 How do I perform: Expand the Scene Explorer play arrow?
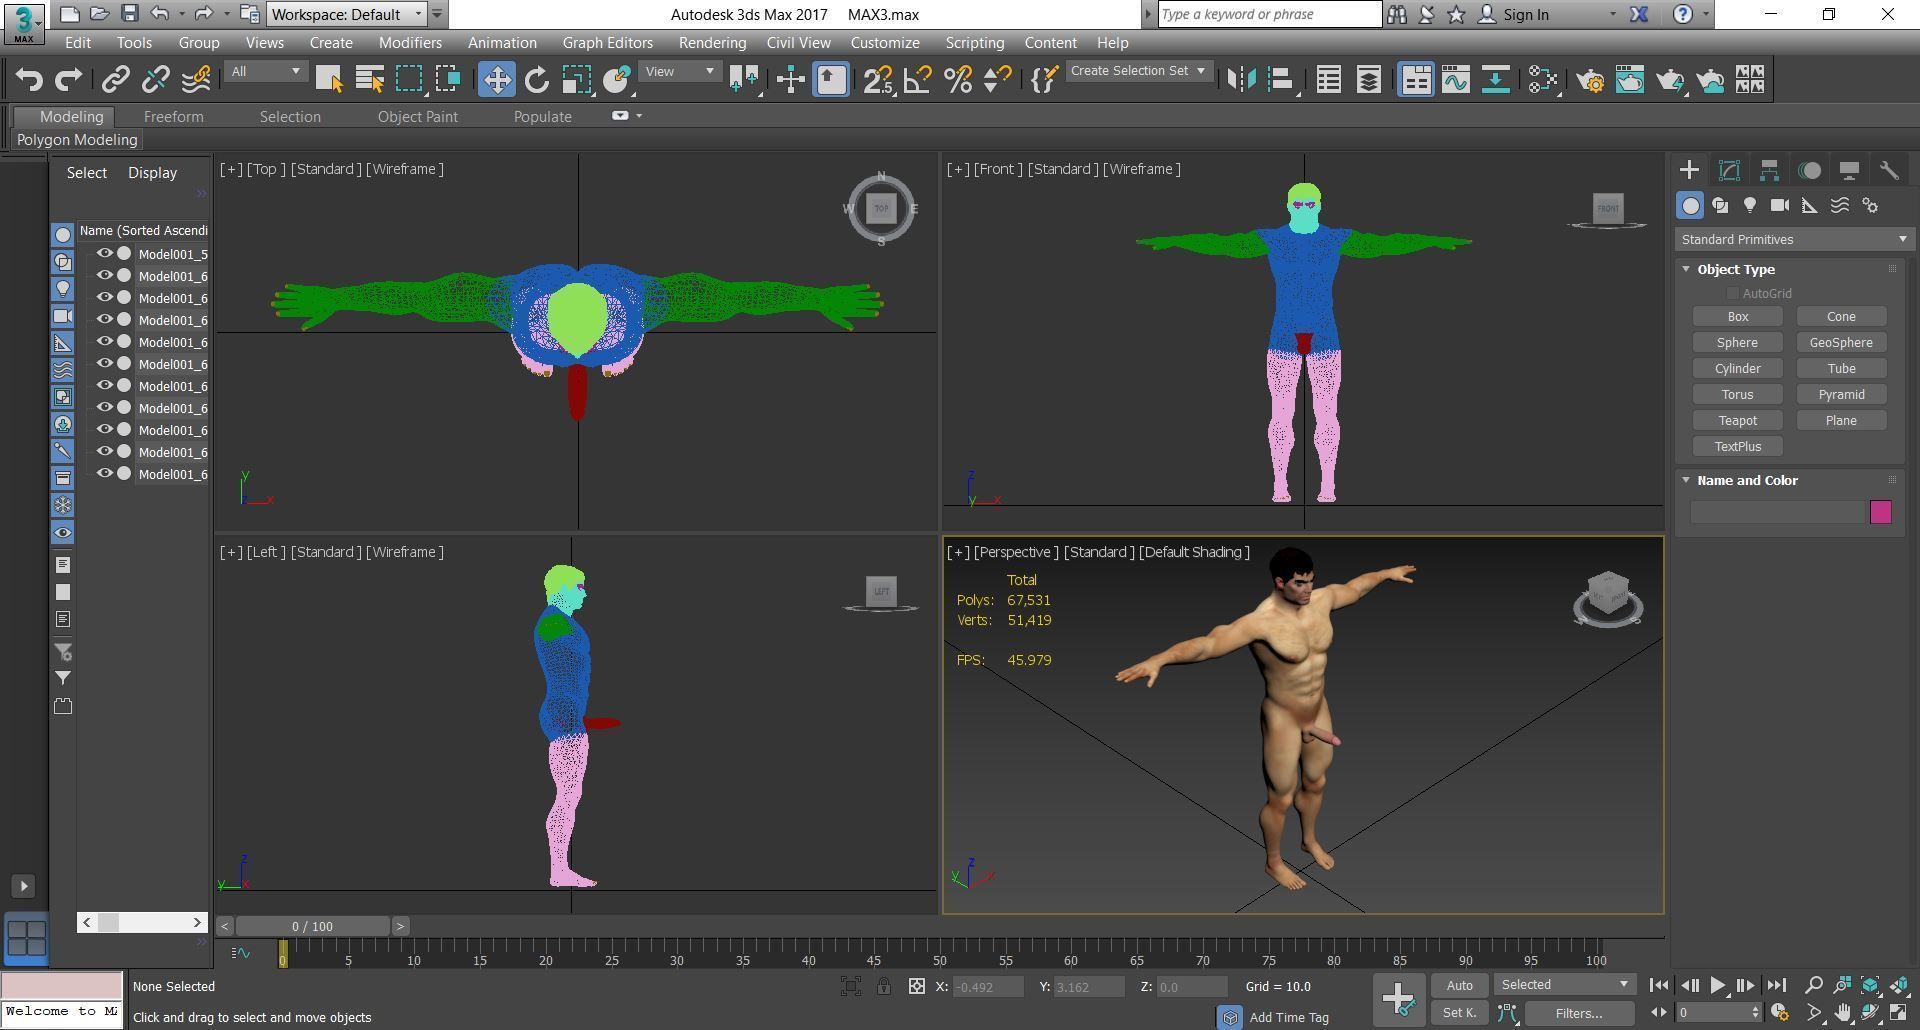24,886
